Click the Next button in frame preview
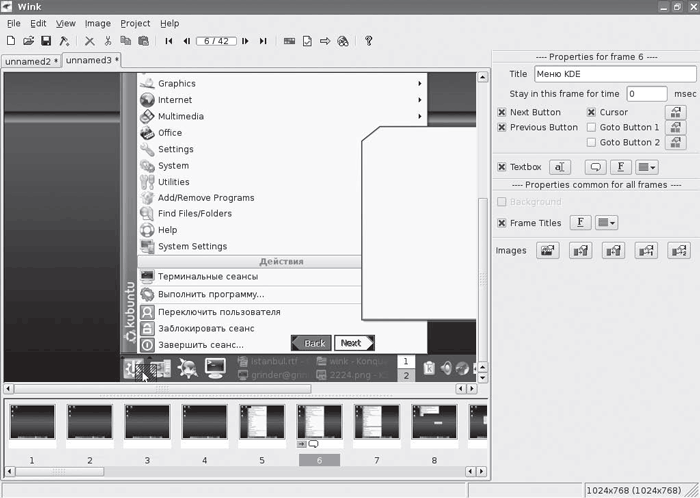This screenshot has height=498, width=700. pos(353,343)
